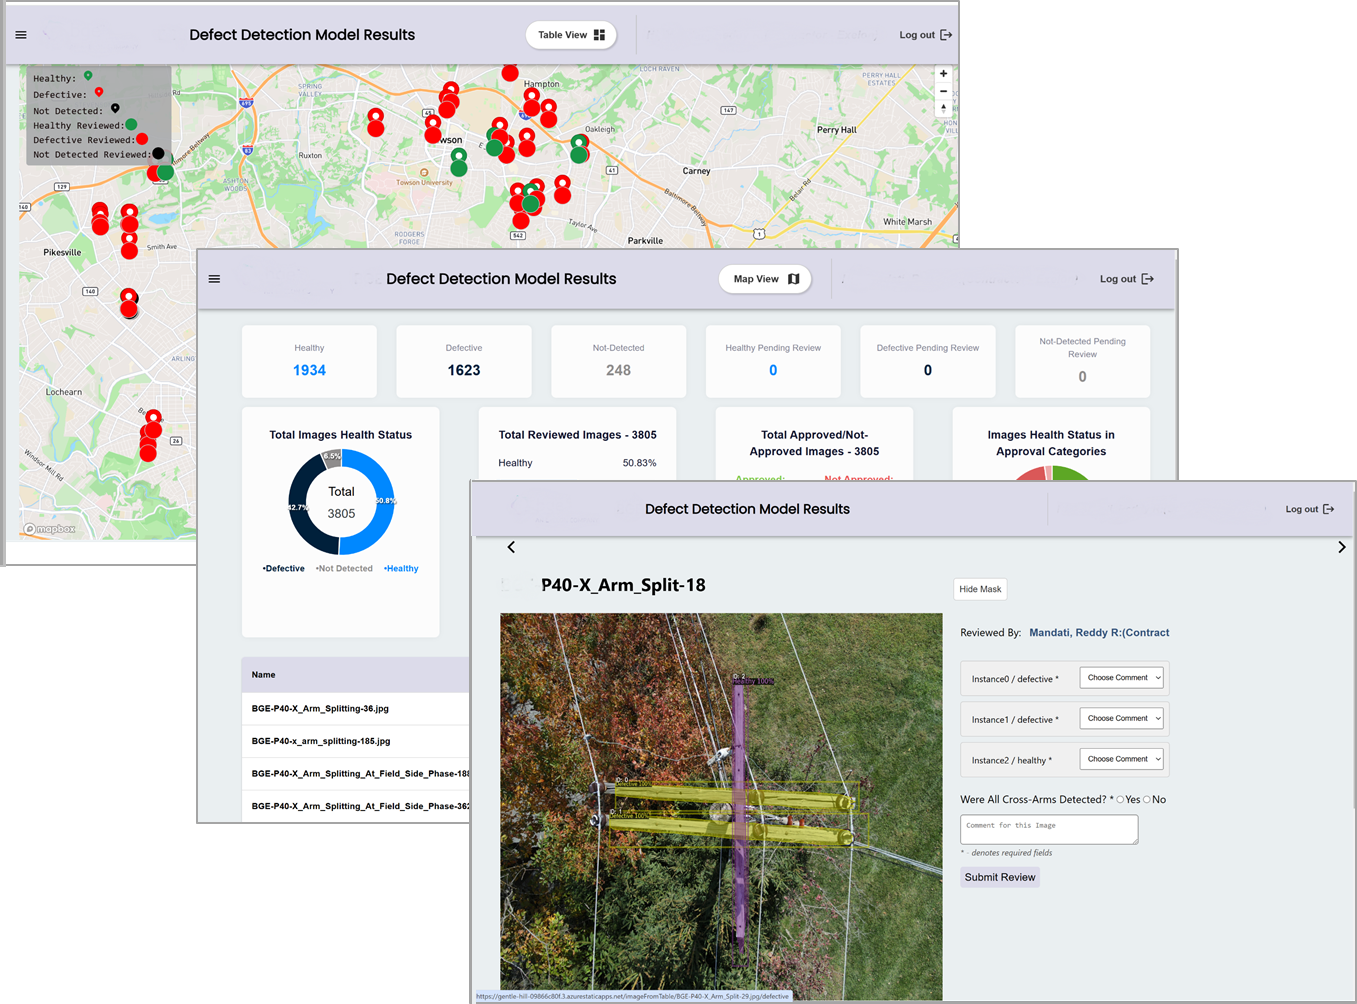Submit the image review
This screenshot has width=1357, height=1004.
point(1000,877)
